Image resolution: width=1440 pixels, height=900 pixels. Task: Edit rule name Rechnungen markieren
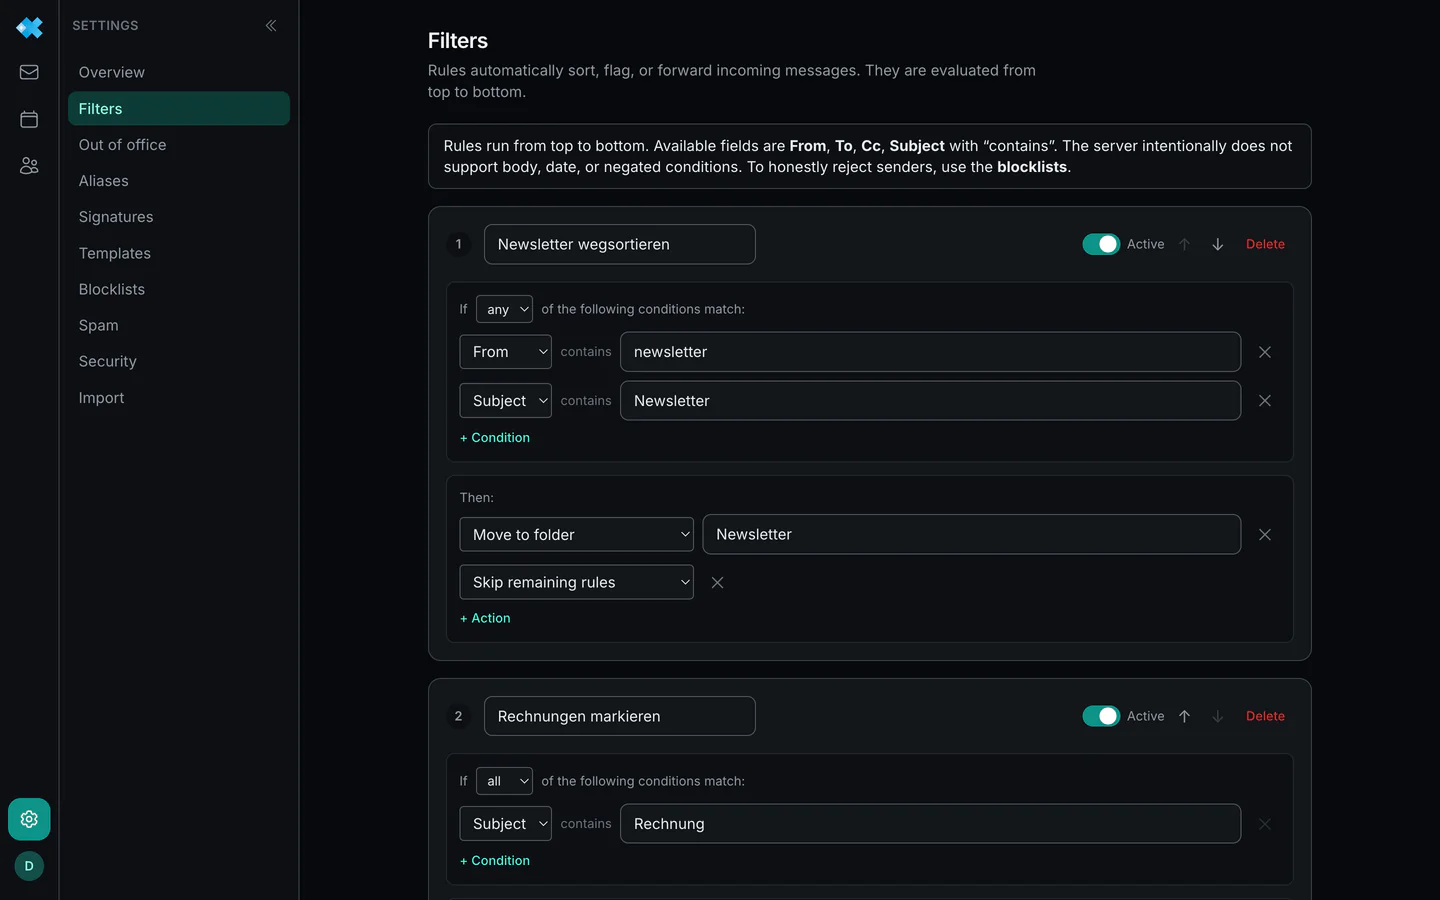620,716
